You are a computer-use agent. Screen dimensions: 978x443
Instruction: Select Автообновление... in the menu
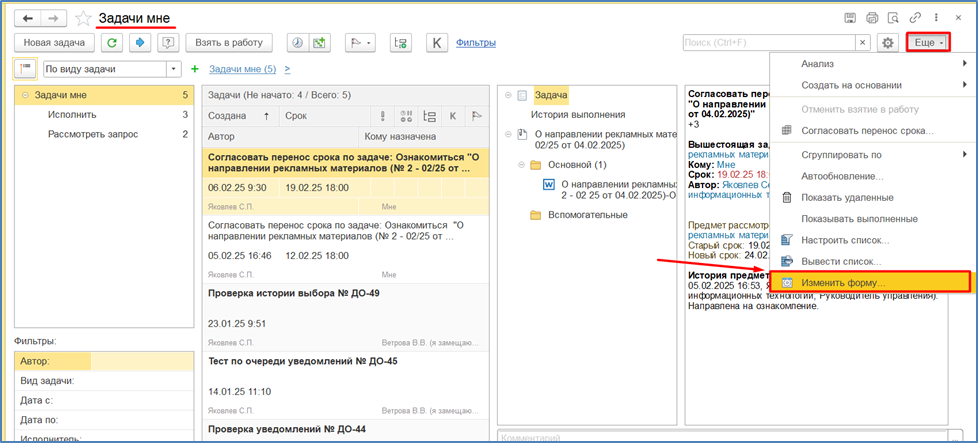click(x=873, y=177)
